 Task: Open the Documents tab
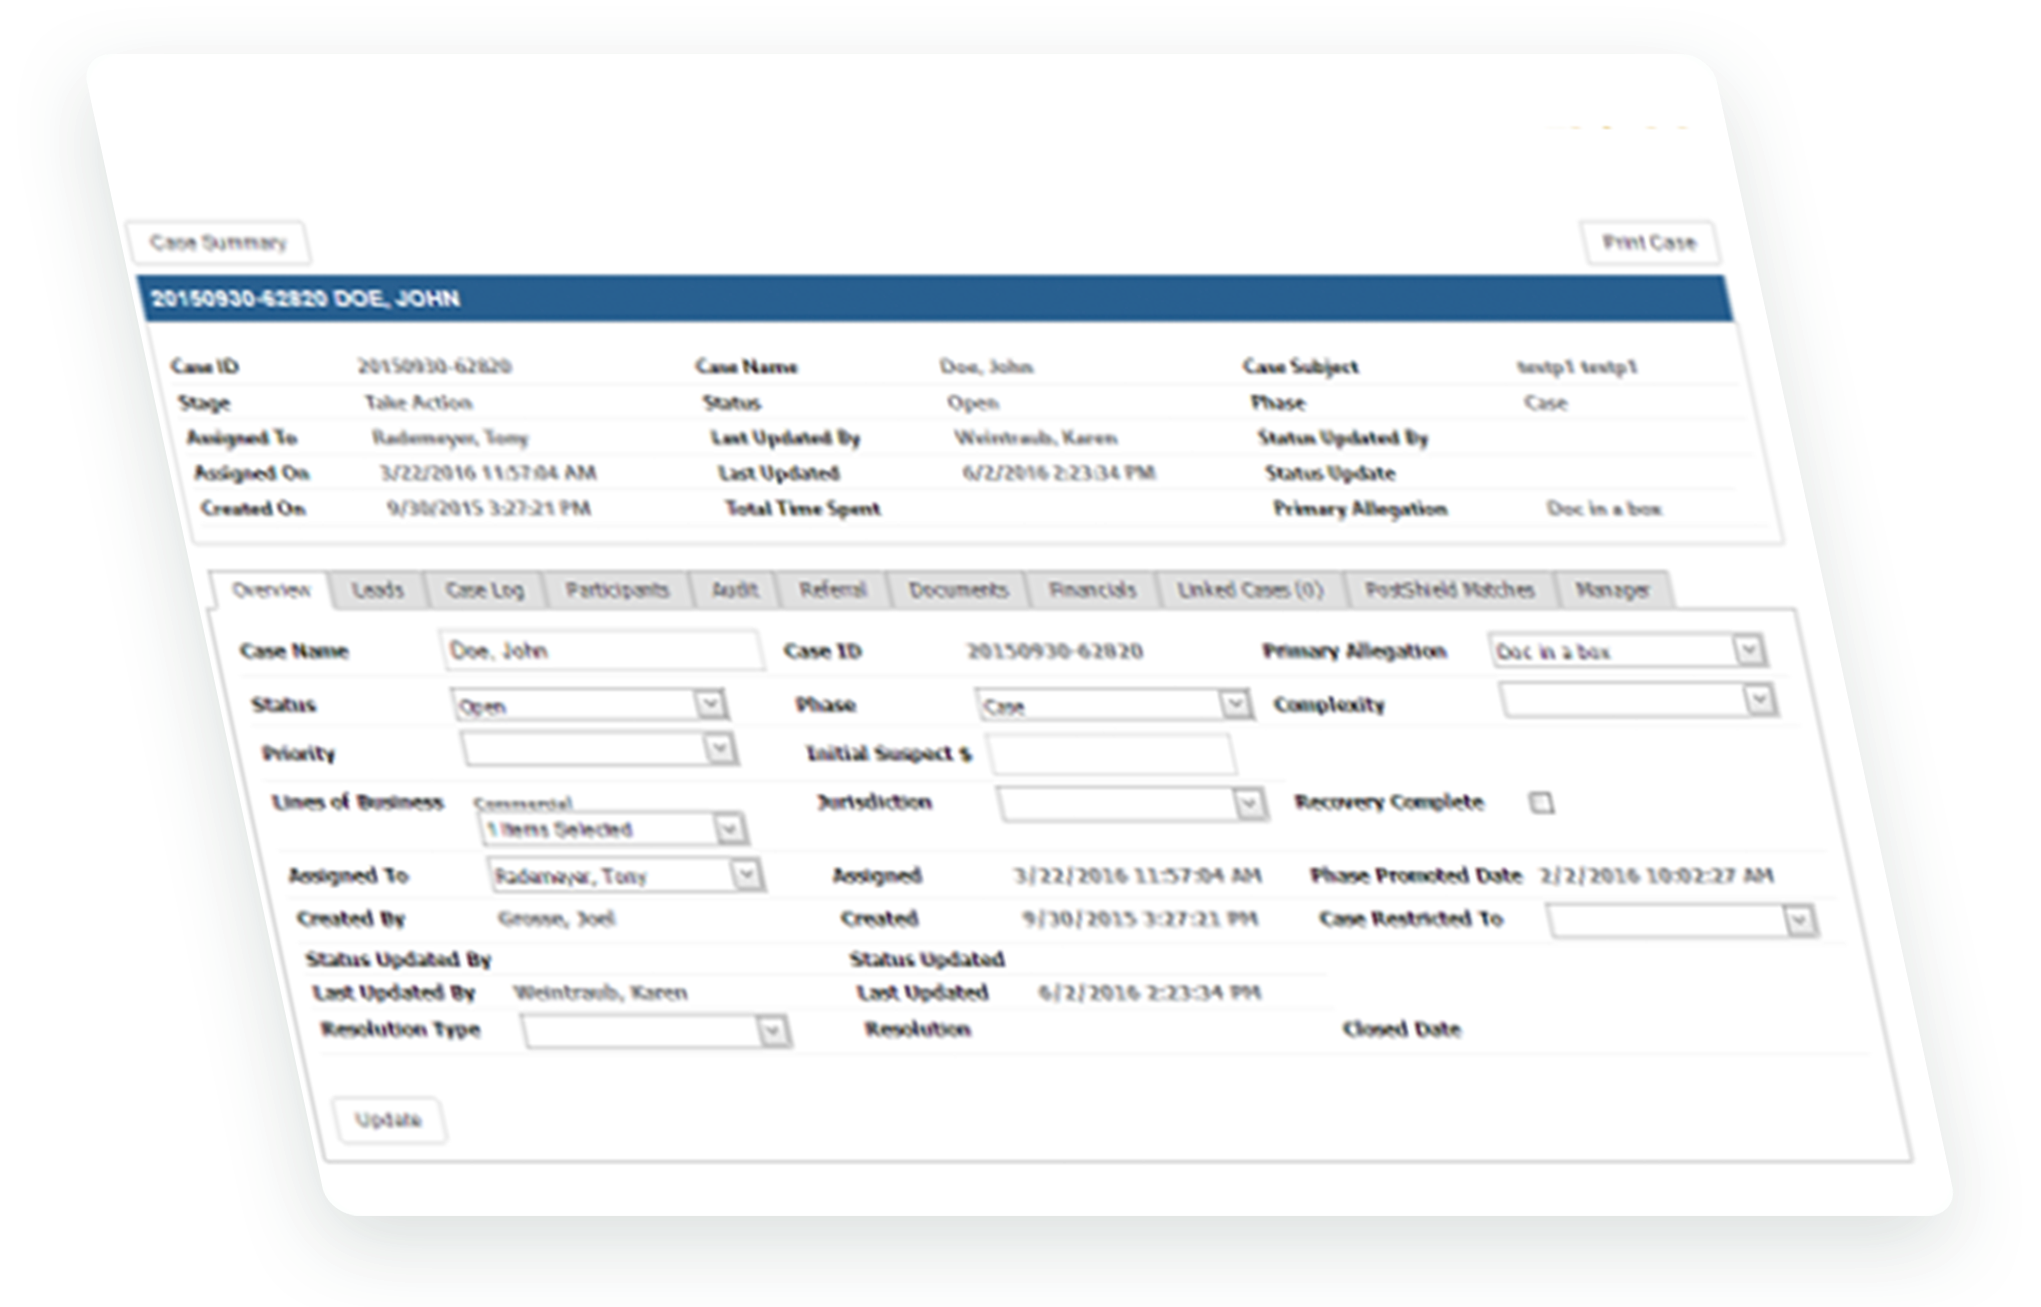(x=958, y=590)
